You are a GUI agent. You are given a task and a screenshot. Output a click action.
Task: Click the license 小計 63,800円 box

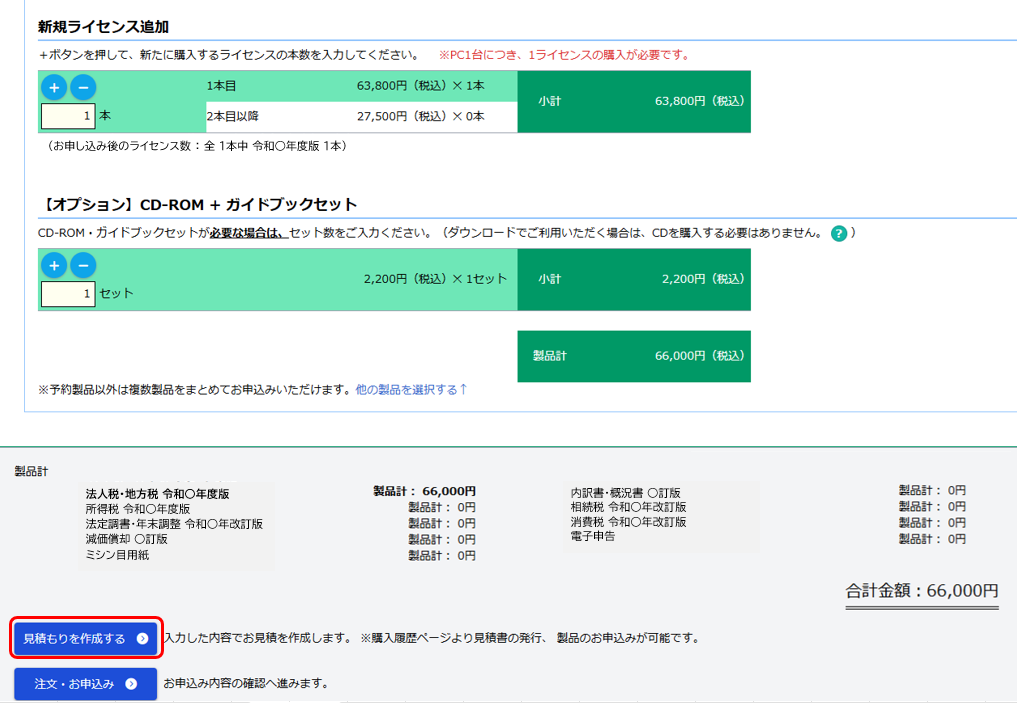(634, 102)
